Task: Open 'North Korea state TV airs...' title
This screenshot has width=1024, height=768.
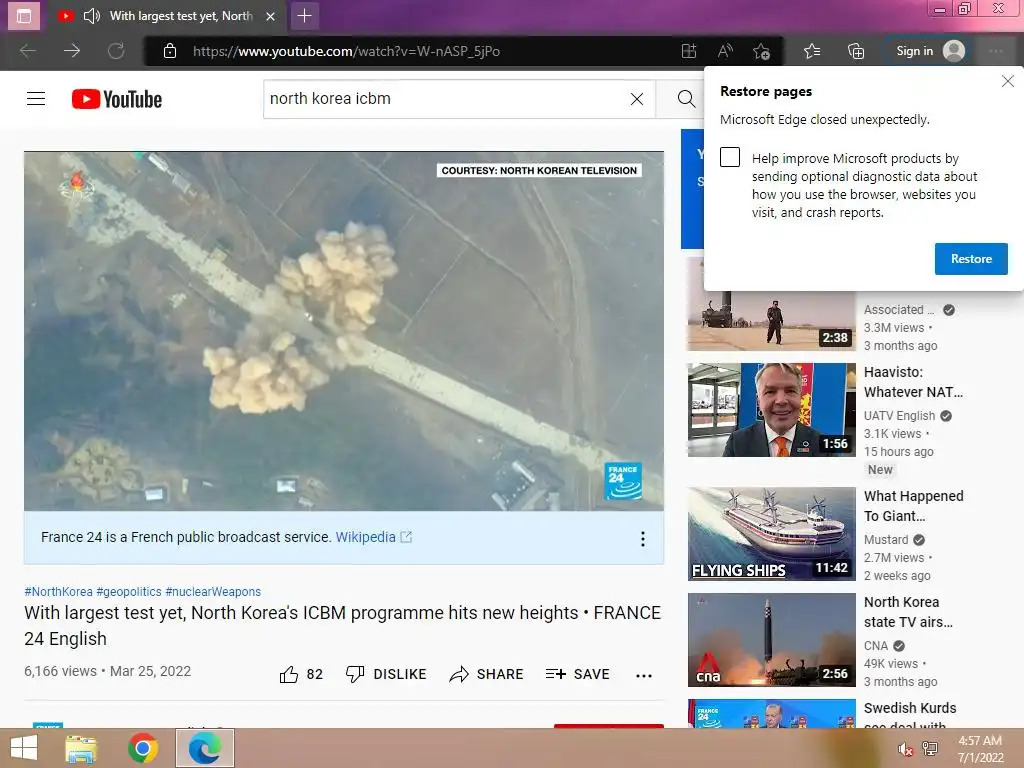Action: click(x=908, y=612)
